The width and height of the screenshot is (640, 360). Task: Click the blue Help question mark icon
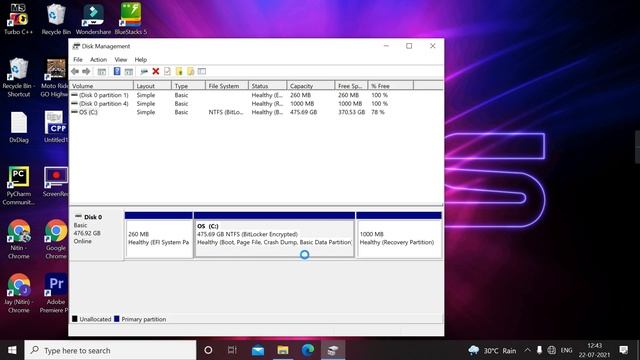117,71
